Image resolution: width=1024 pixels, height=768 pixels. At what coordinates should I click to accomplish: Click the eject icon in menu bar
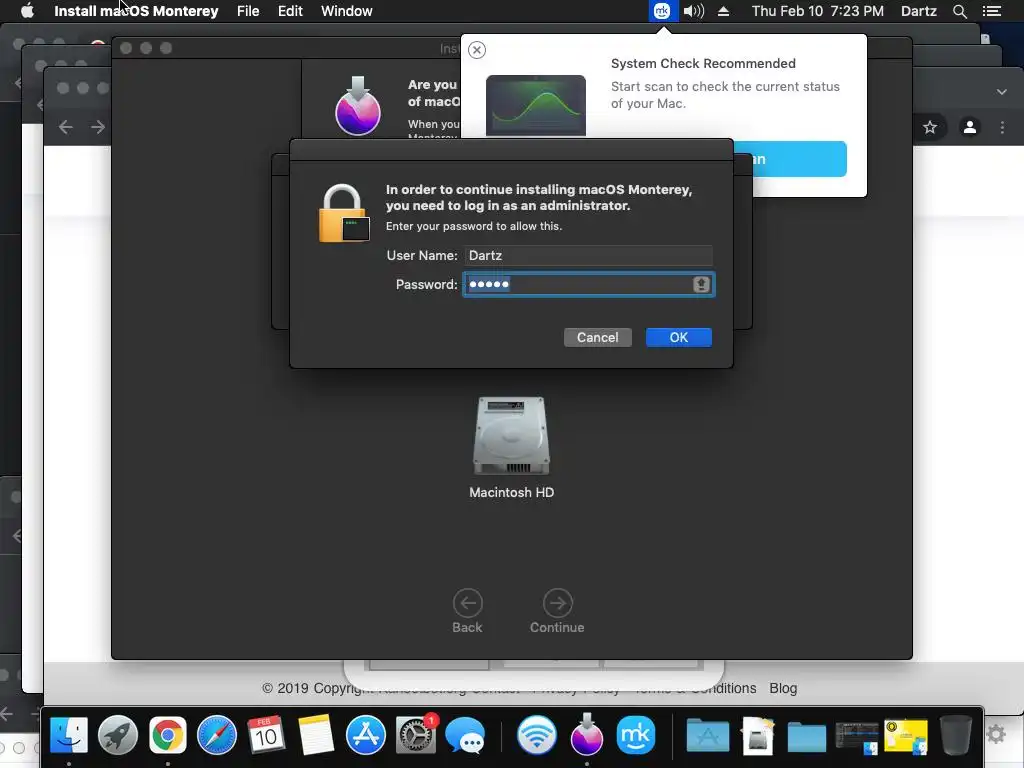coord(724,11)
